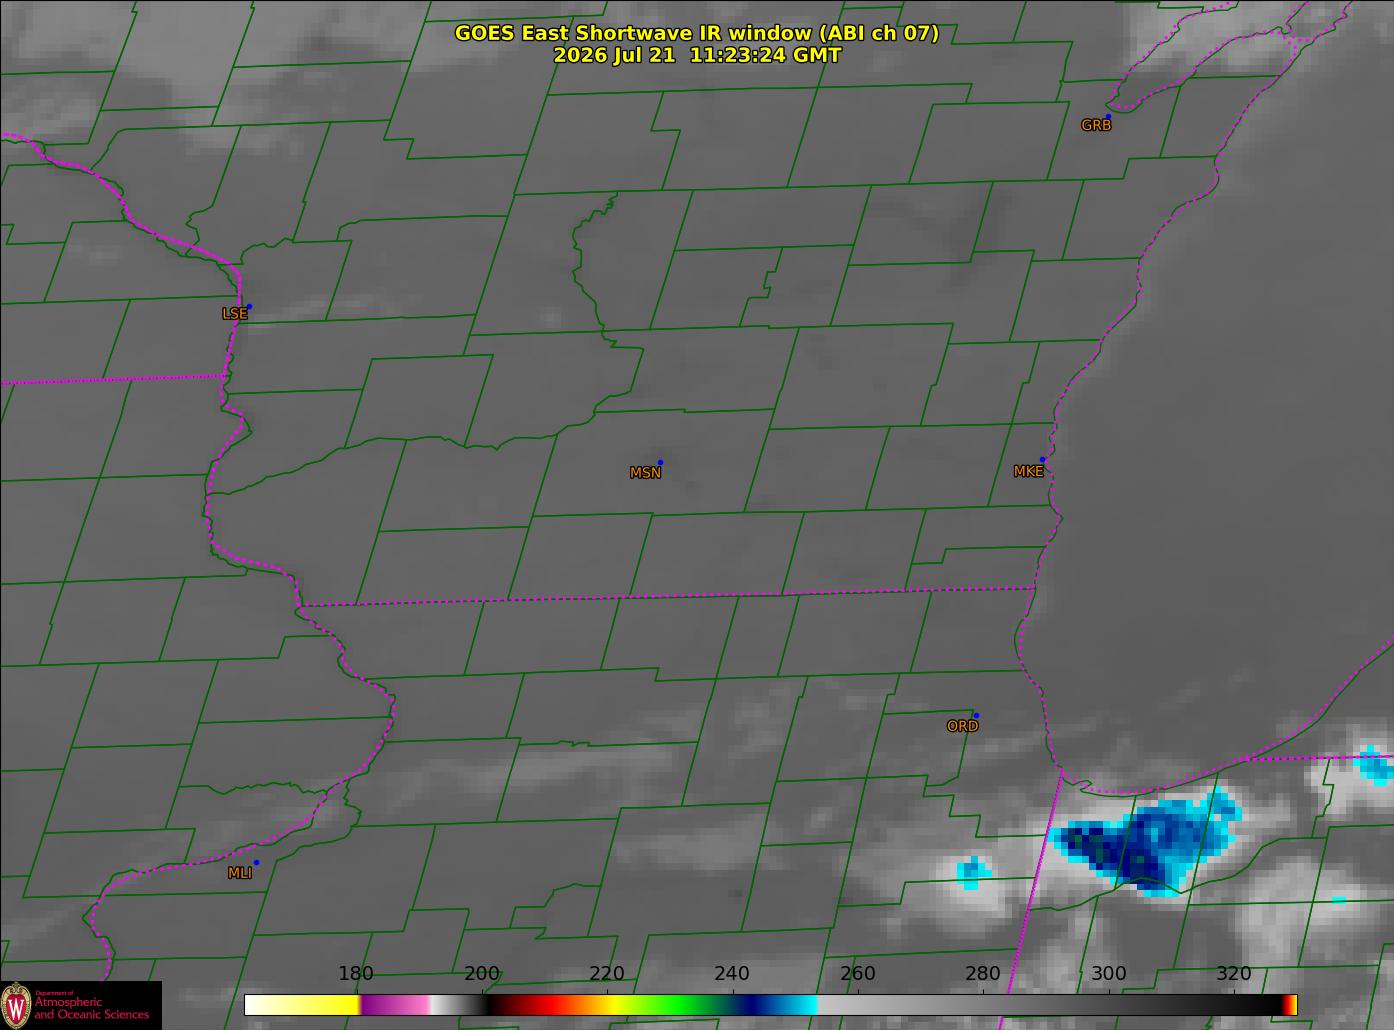Select the MSN station marker
The image size is (1394, 1030).
click(x=660, y=462)
